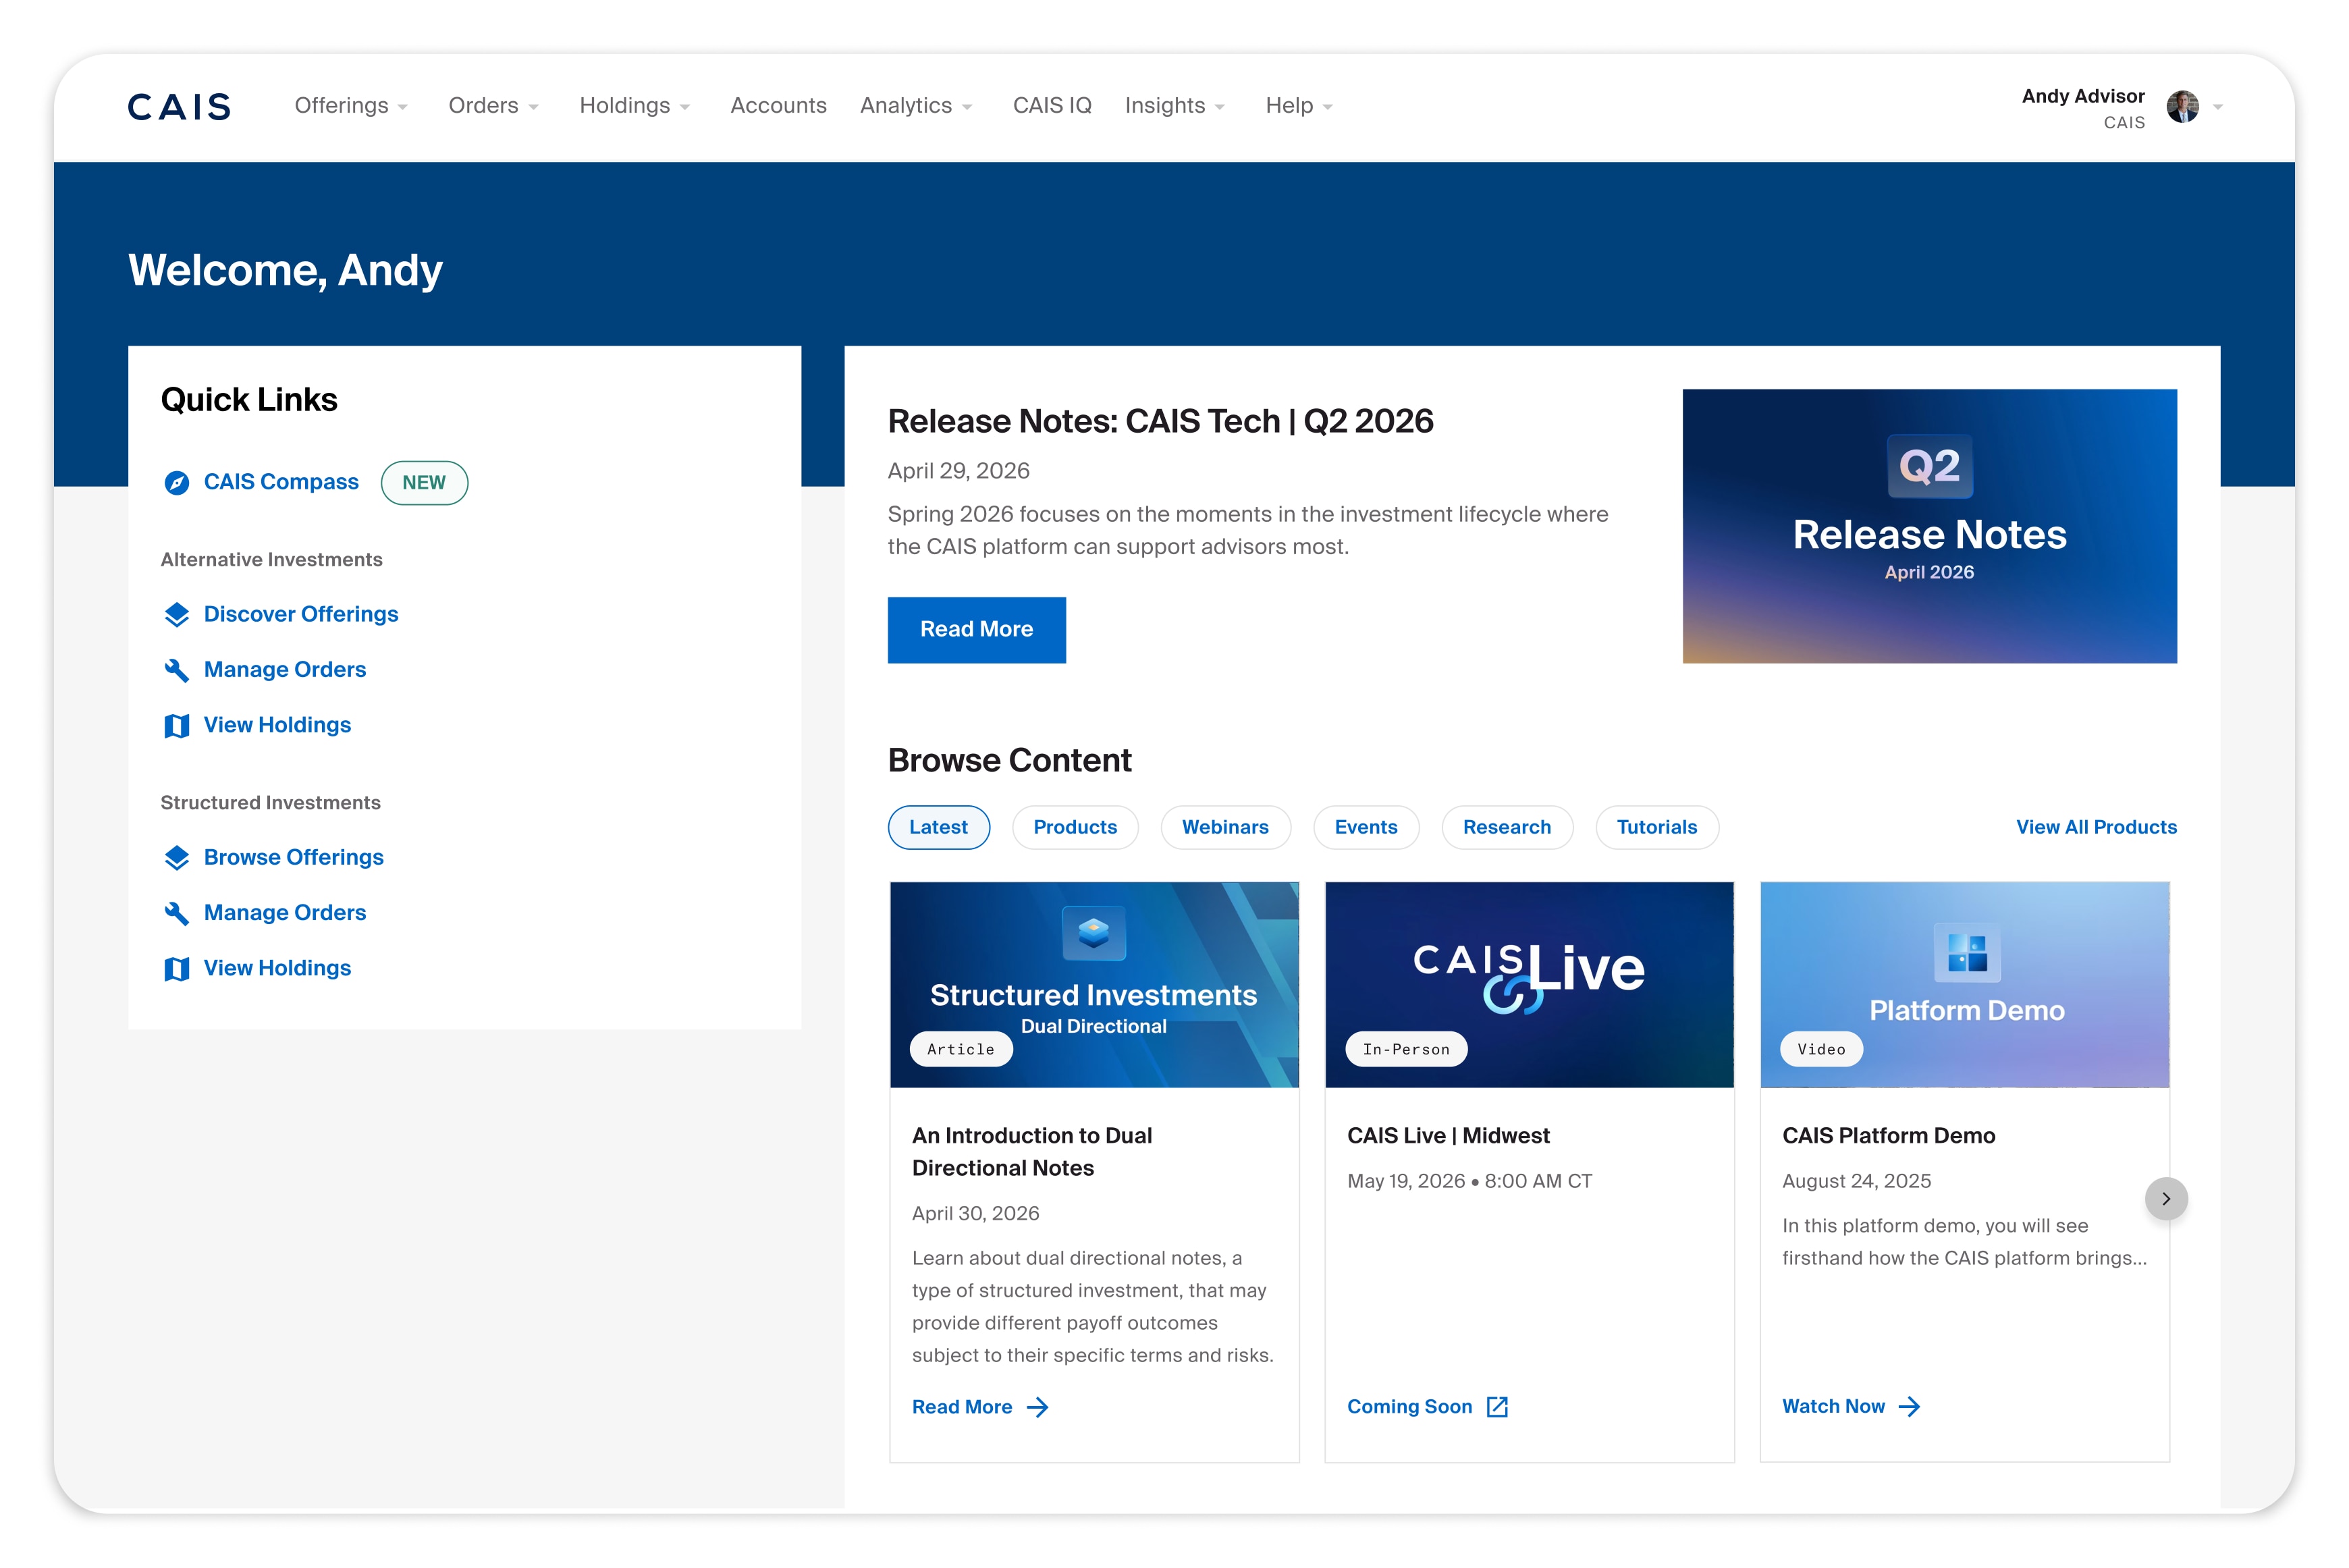Open the Platform Demo card thumbnail

click(x=1965, y=985)
